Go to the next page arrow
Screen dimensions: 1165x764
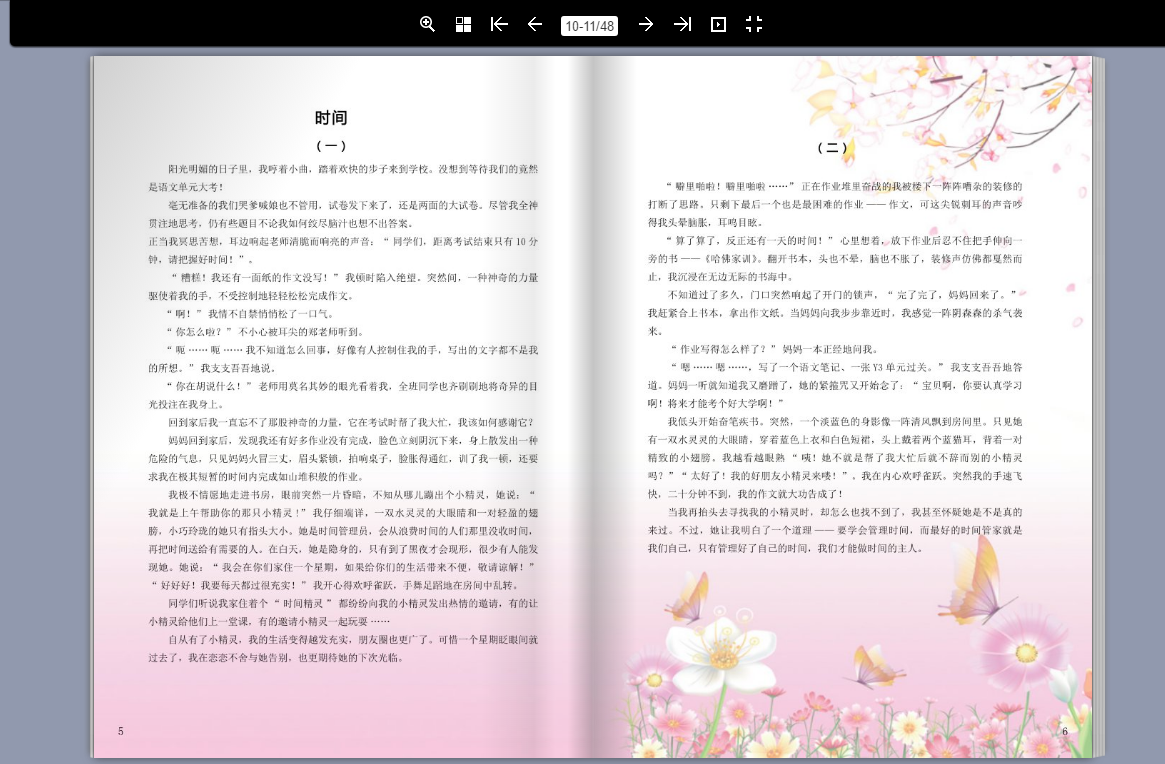pyautogui.click(x=646, y=25)
